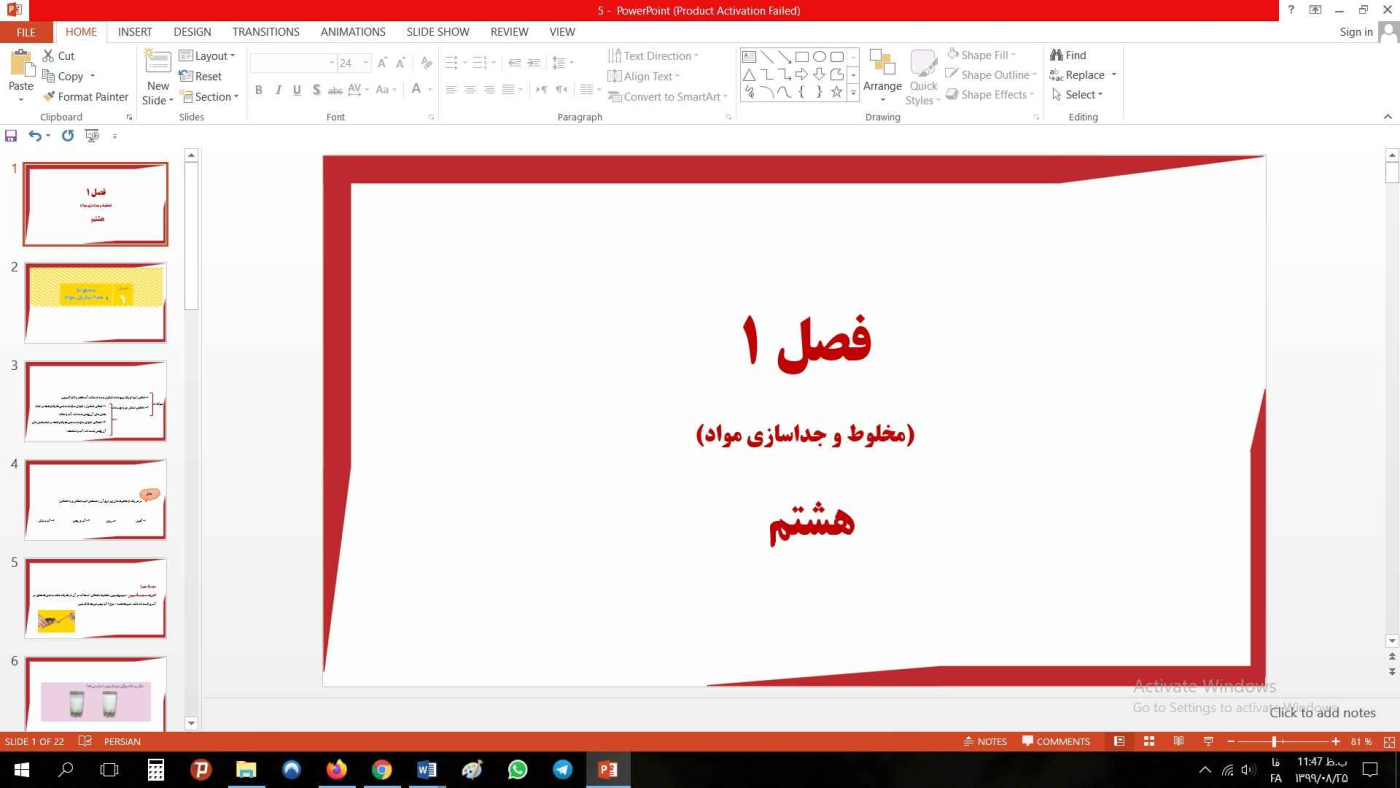Switch to Slide Sorter view icon
This screenshot has width=1400, height=788.
[x=1149, y=742]
